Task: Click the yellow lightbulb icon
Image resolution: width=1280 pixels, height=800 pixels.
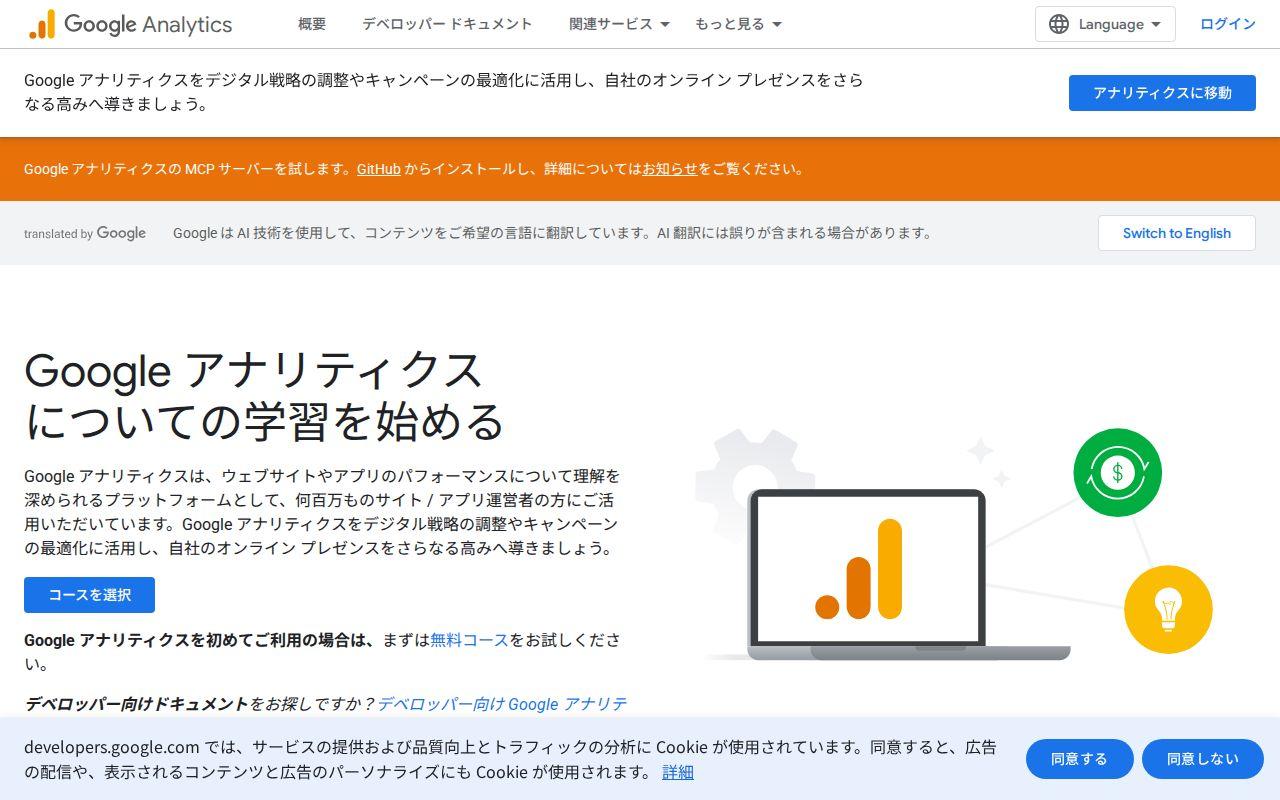Action: (1168, 609)
